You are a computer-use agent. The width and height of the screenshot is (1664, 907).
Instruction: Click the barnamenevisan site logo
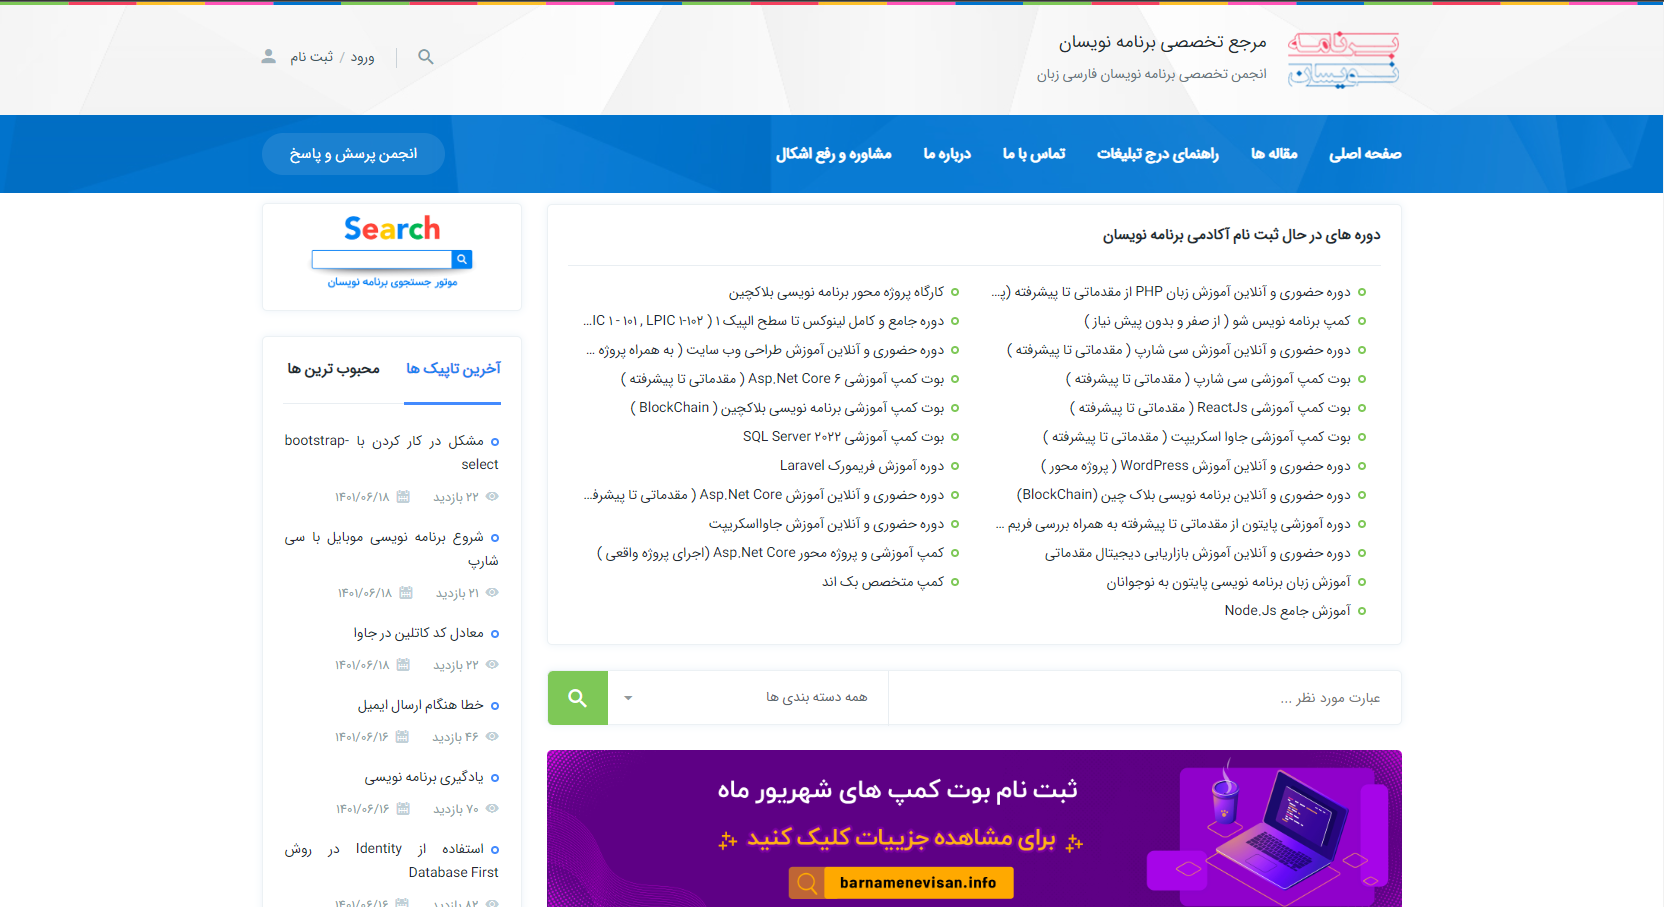click(x=1342, y=59)
